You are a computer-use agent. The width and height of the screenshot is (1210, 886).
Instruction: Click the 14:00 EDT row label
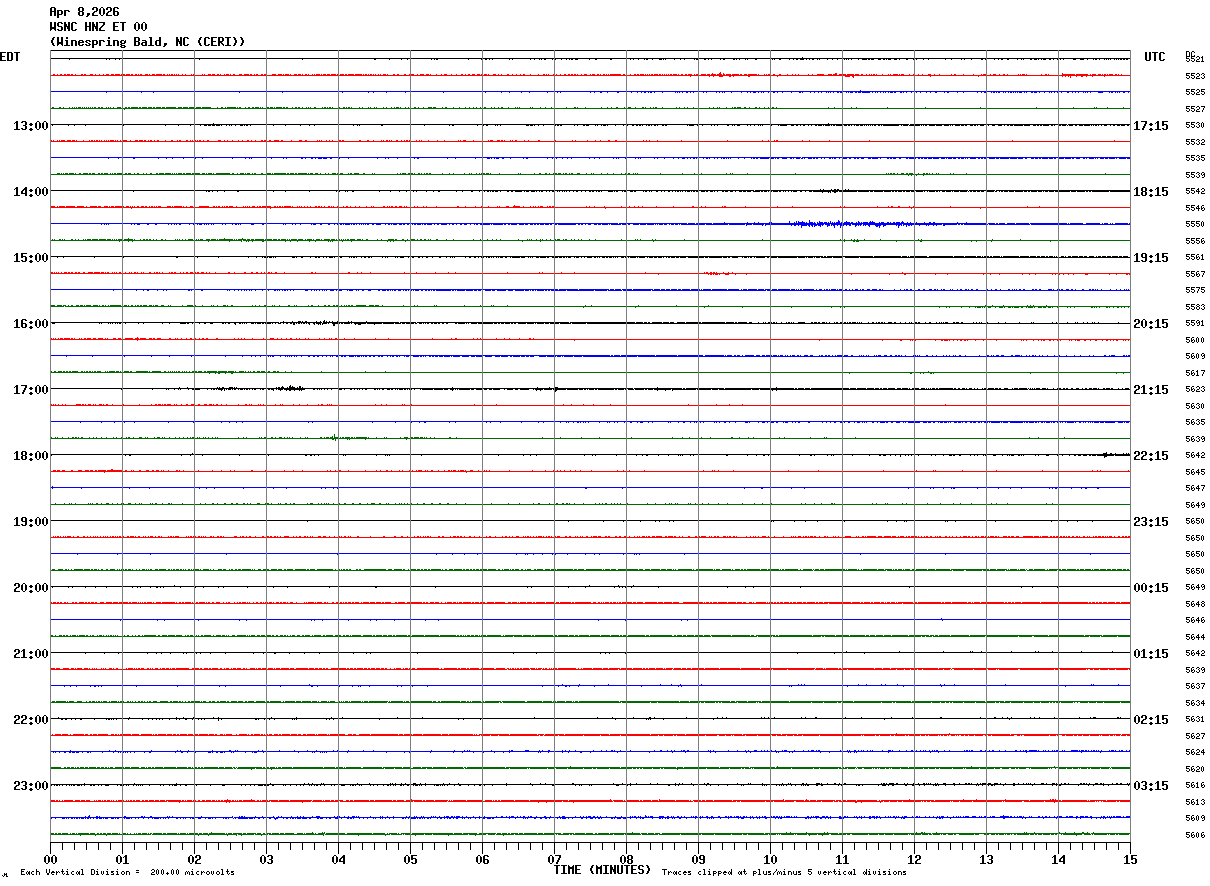pos(30,191)
